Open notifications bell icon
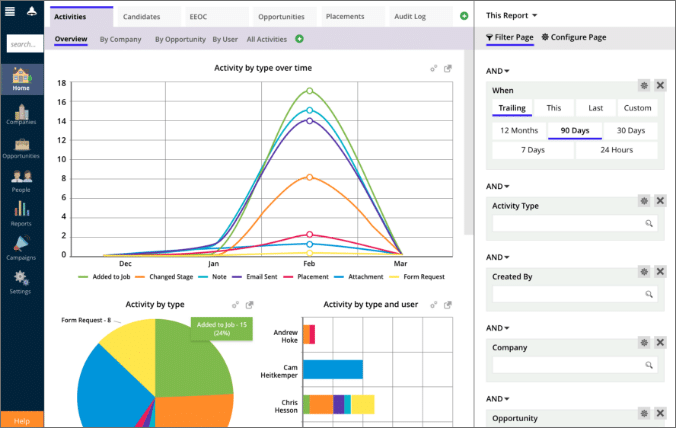This screenshot has height=428, width=676. tap(31, 11)
